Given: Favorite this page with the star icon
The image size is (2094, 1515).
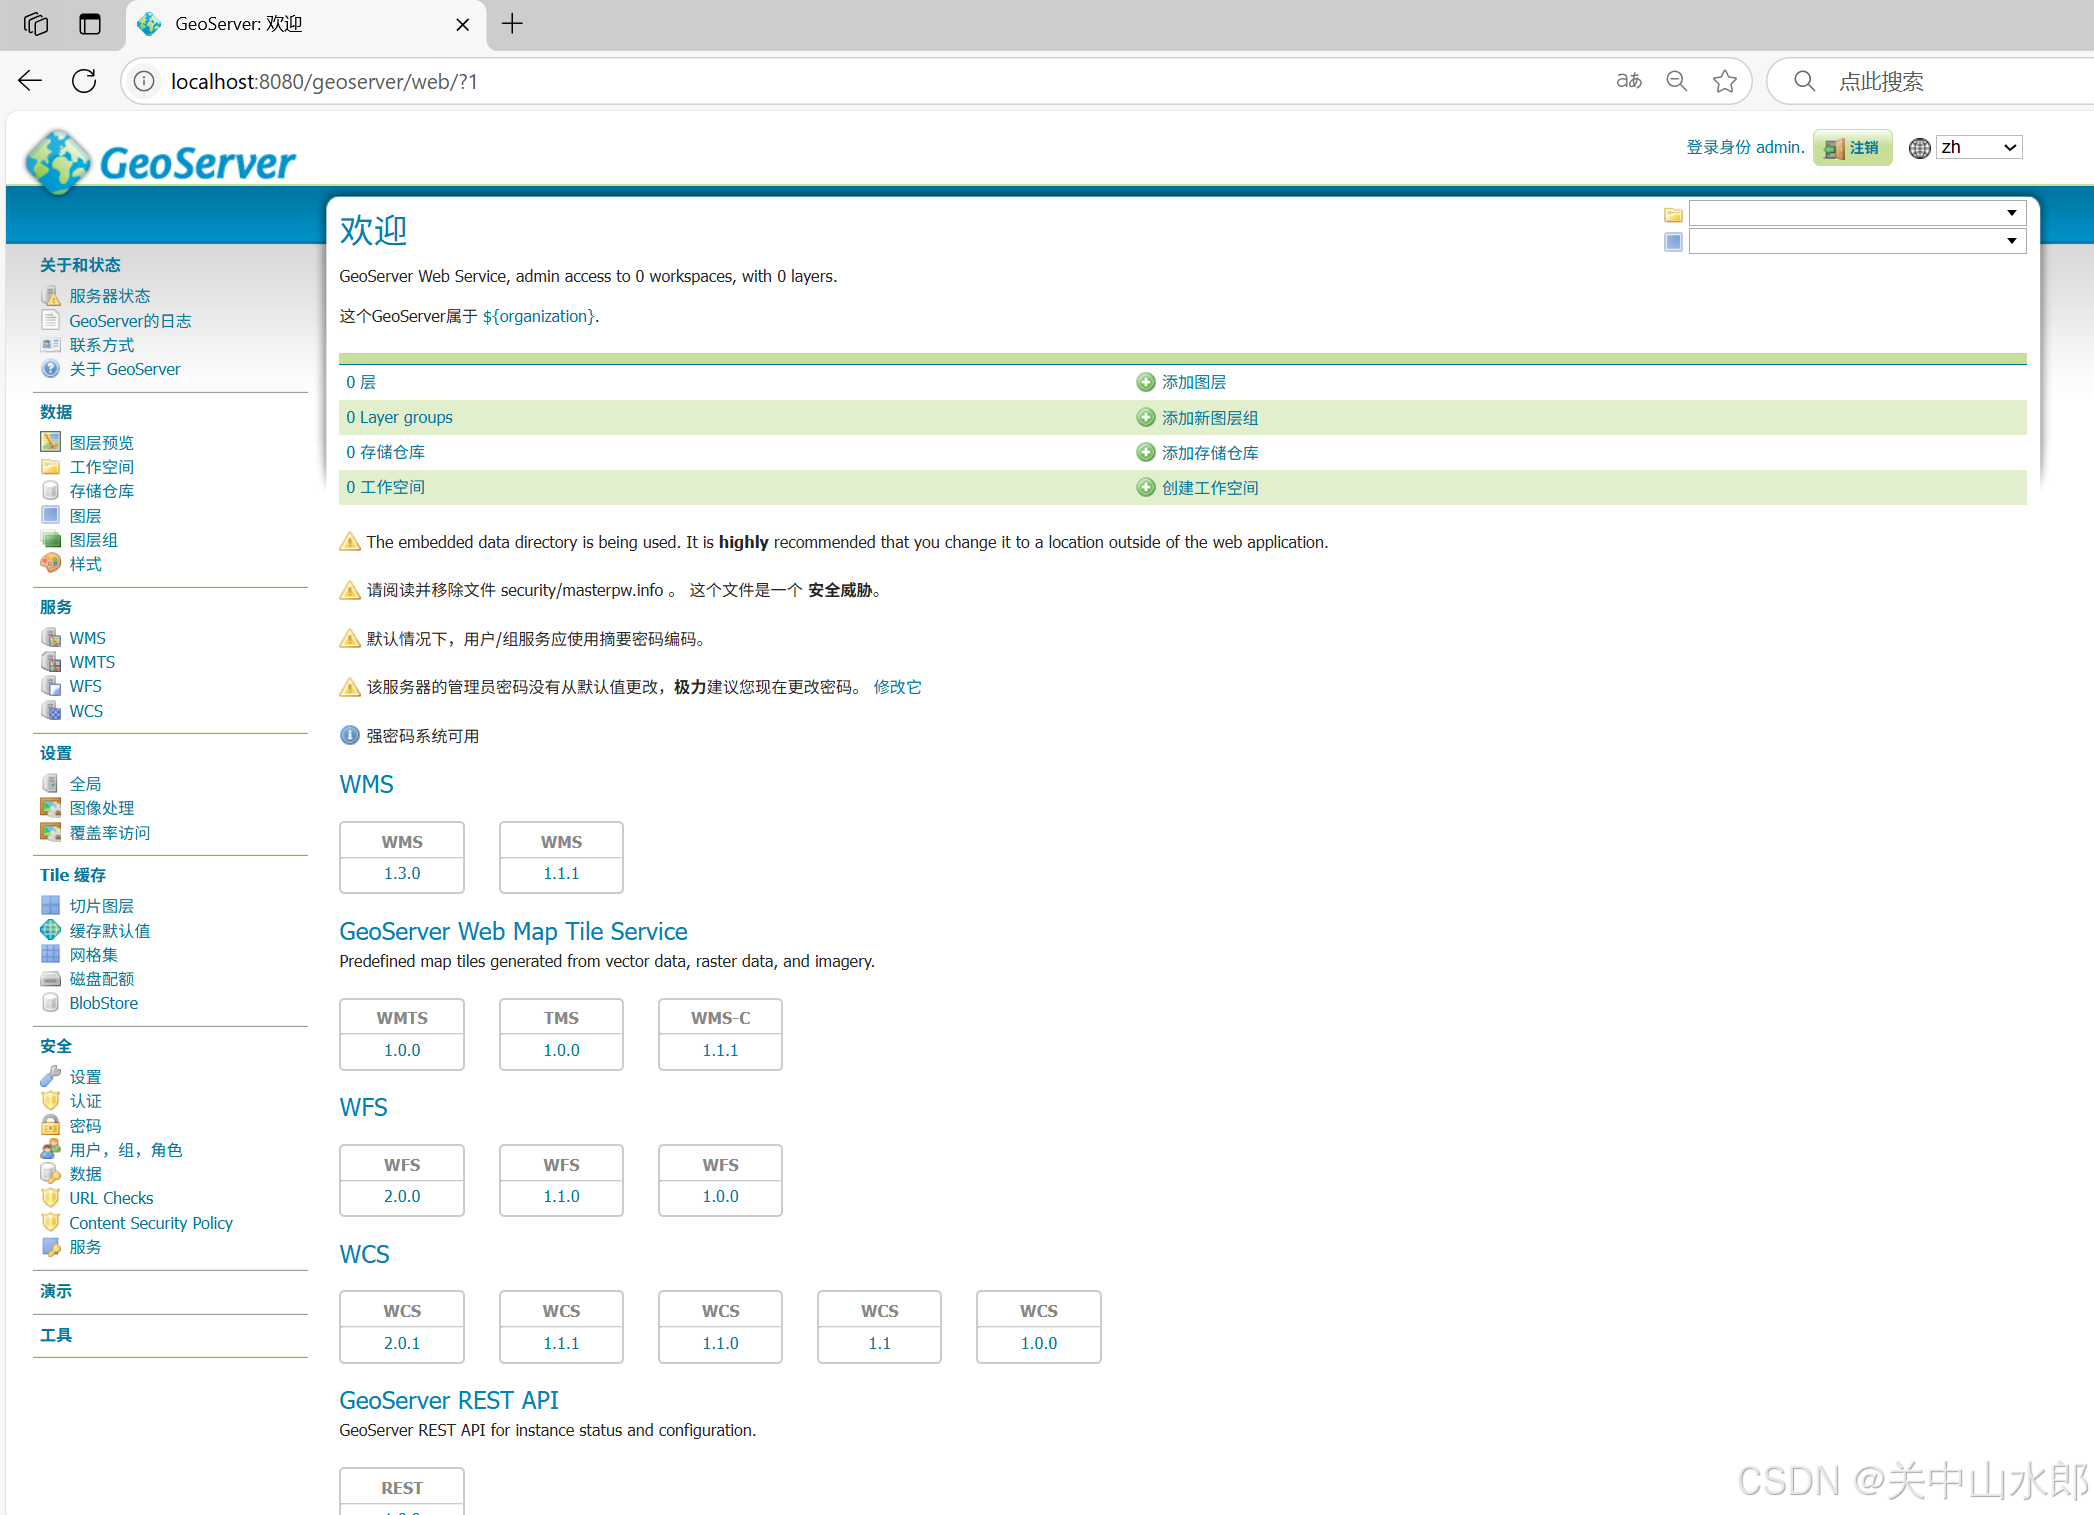Looking at the screenshot, I should point(1724,81).
